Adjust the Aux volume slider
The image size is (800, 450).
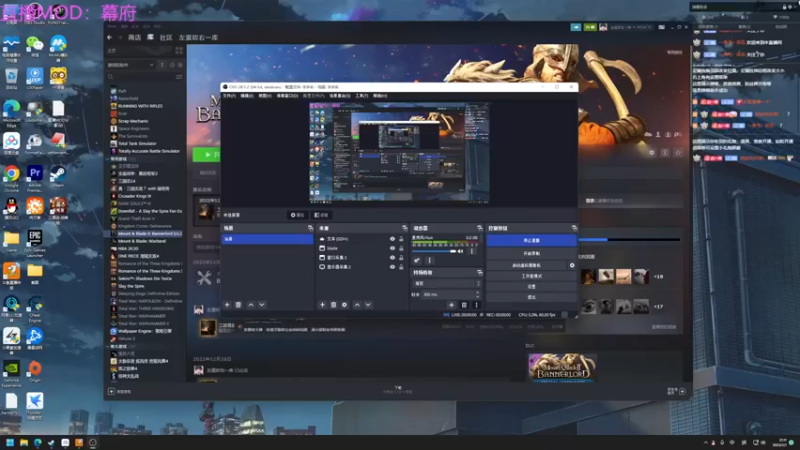point(434,251)
